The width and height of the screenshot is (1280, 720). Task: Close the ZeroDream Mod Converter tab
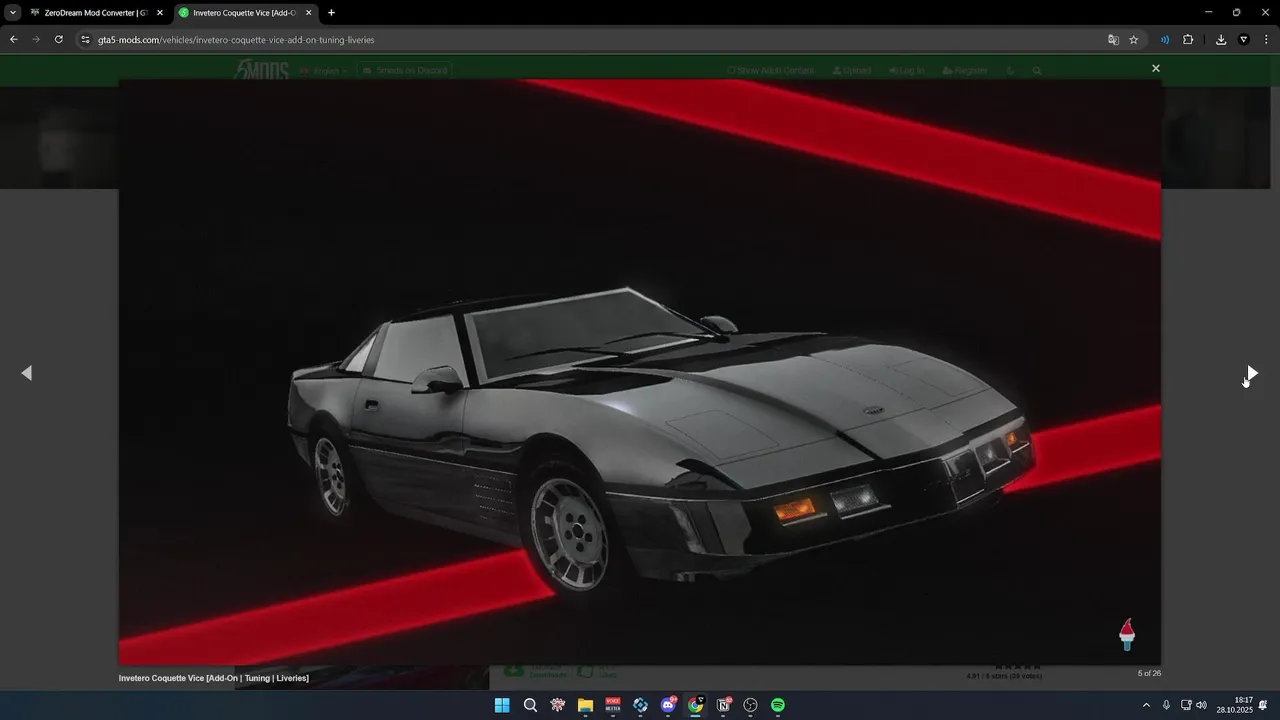click(160, 12)
